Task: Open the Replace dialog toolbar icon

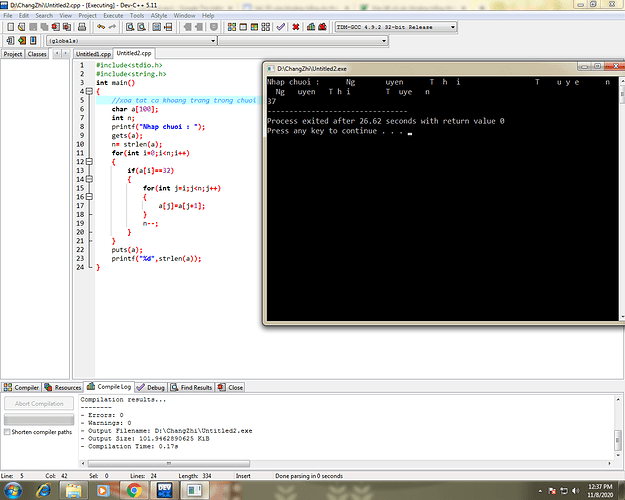Action: click(x=142, y=27)
